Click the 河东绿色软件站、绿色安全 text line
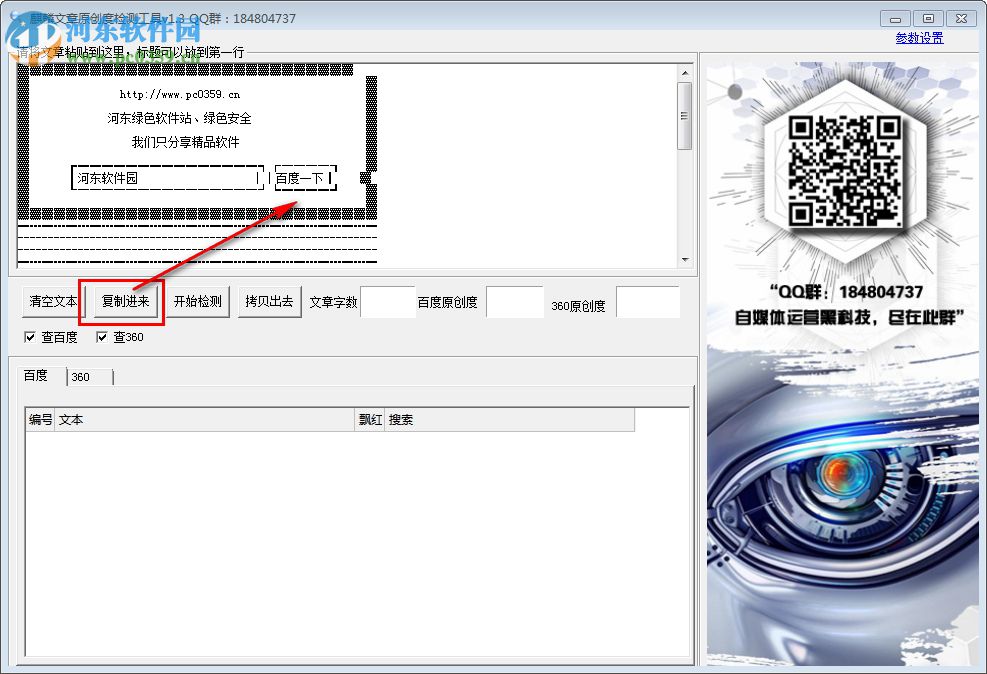Viewport: 987px width, 674px height. tap(179, 118)
